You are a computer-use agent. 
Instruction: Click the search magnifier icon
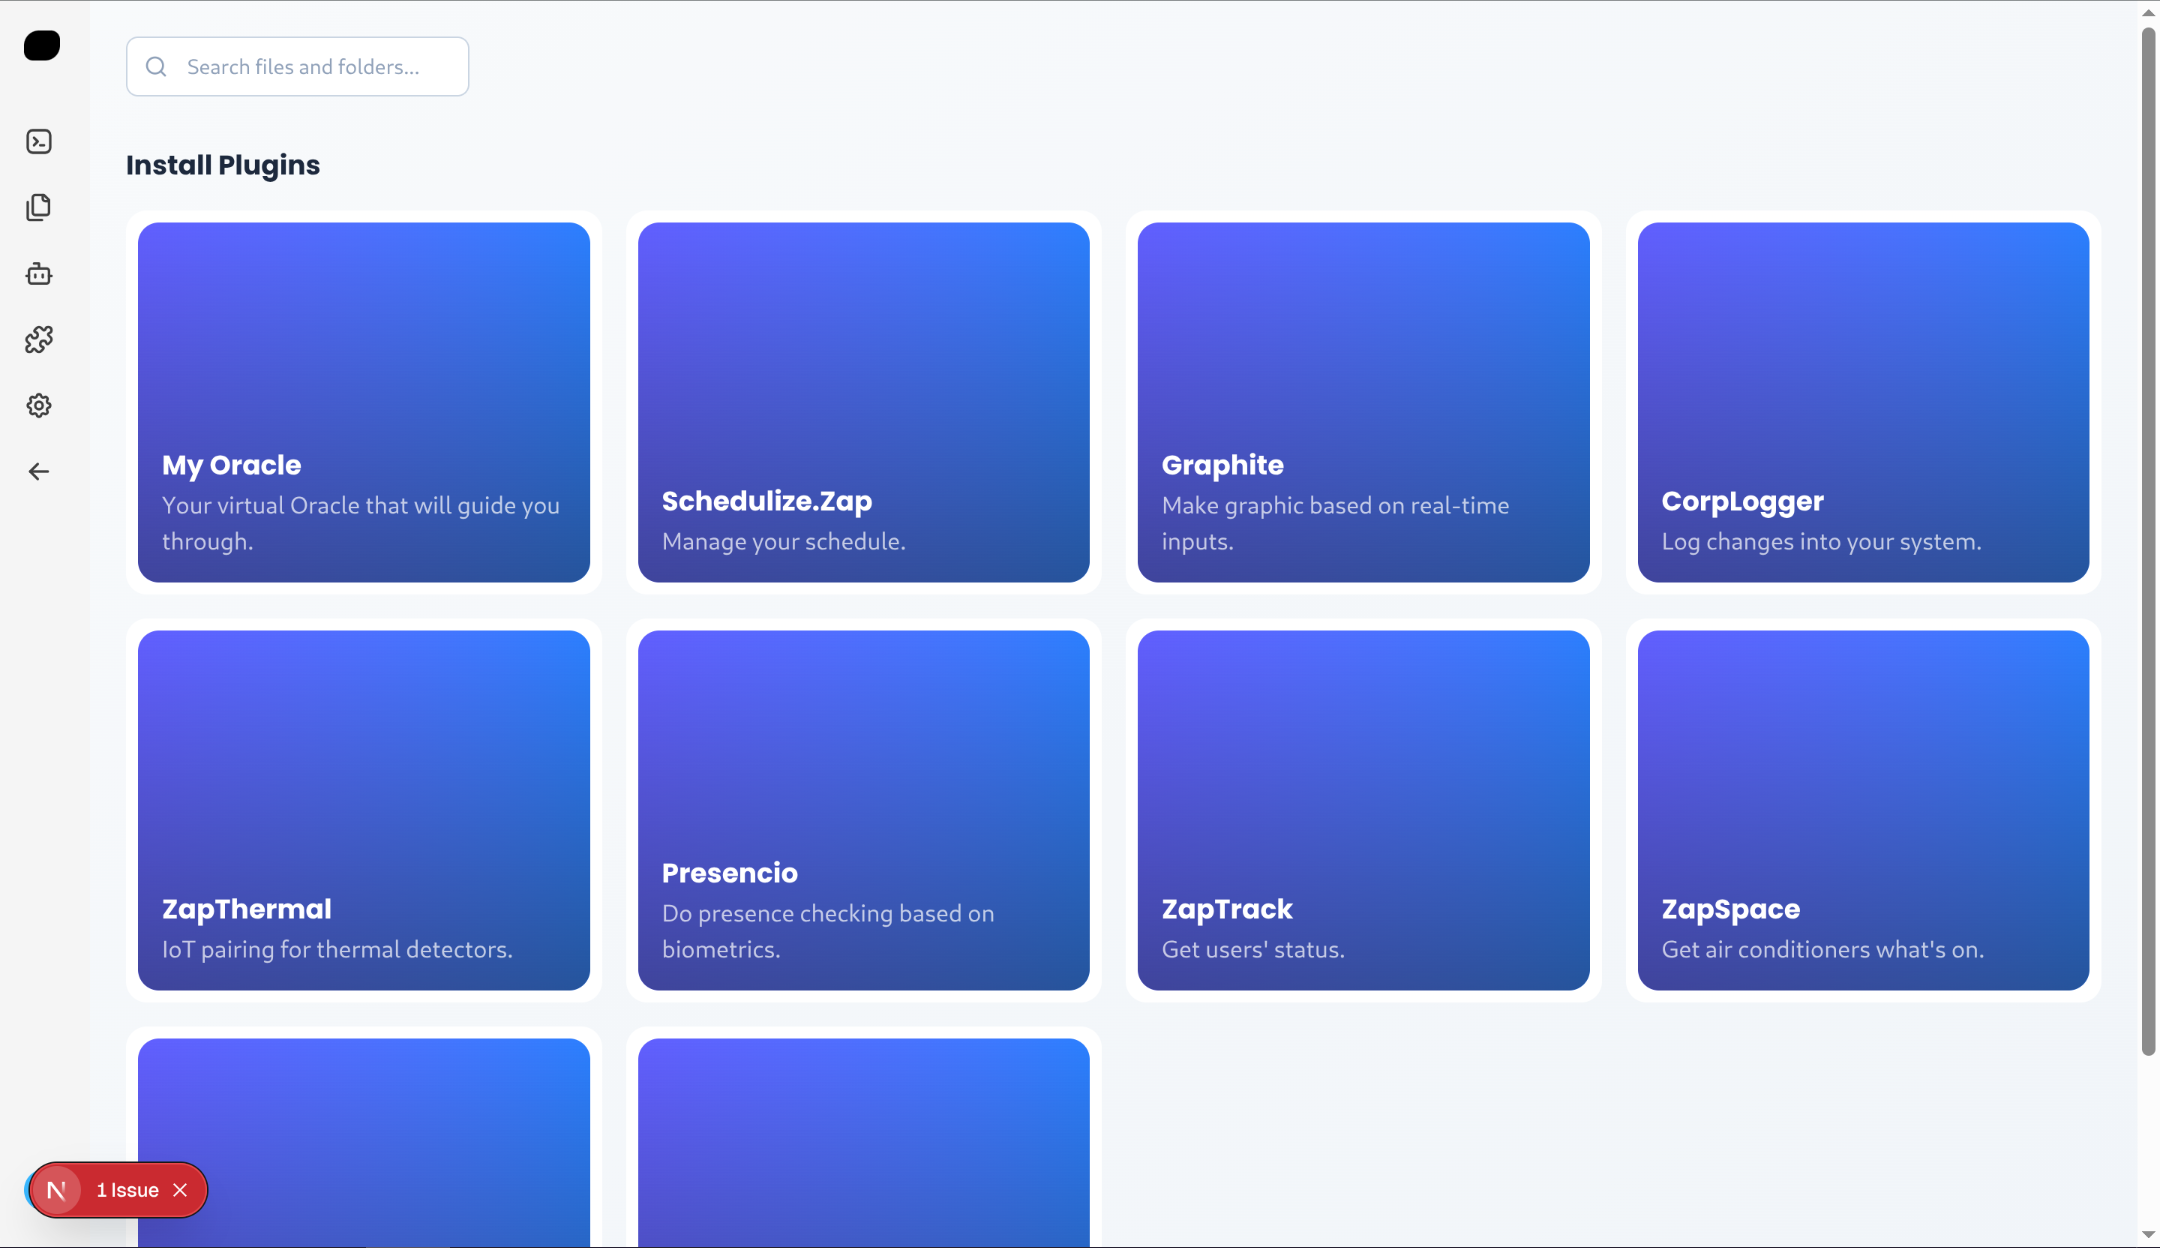(156, 67)
